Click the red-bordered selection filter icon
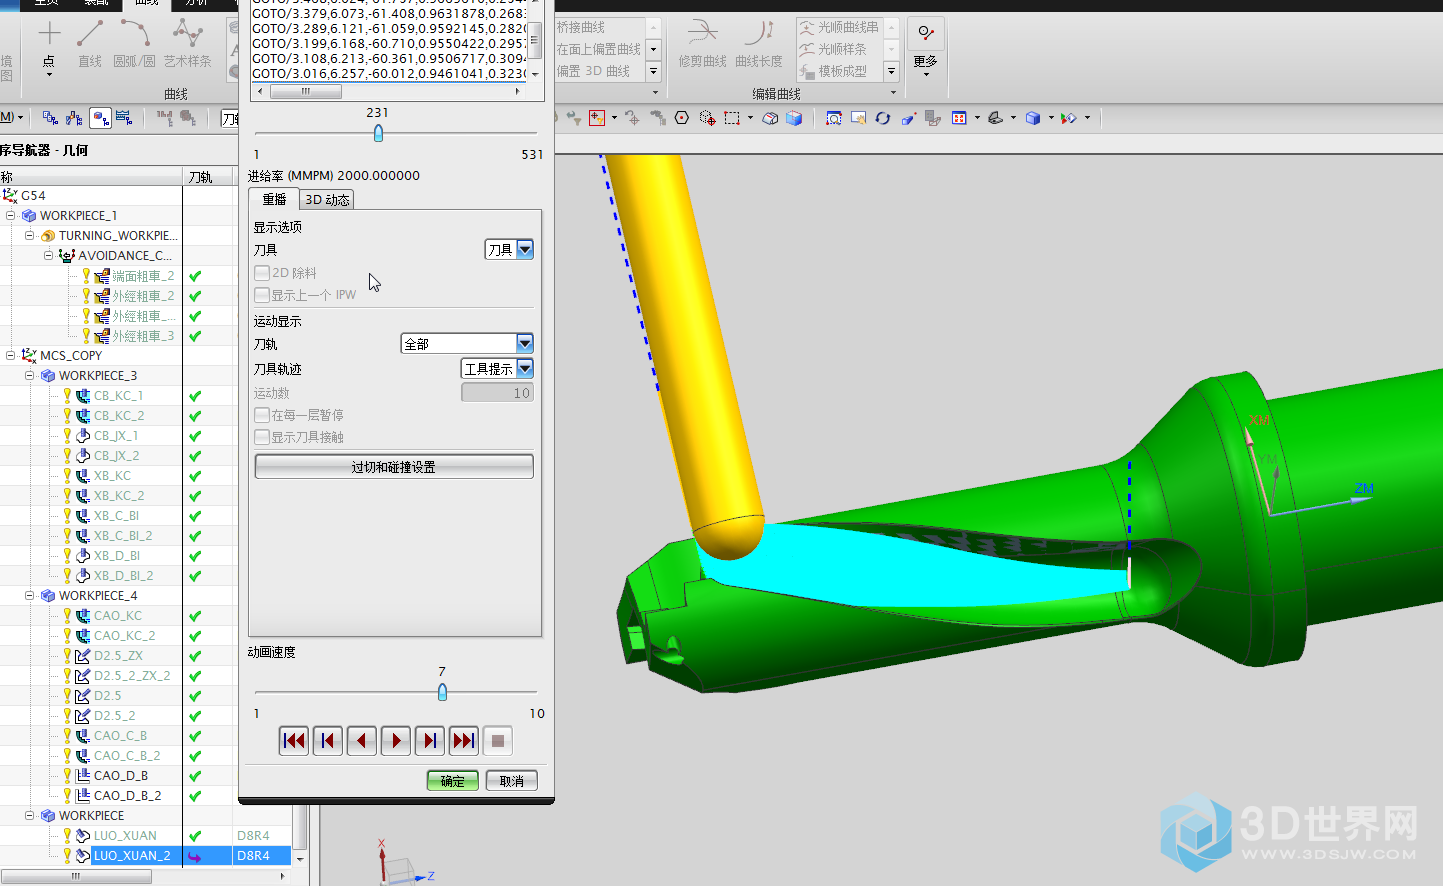This screenshot has width=1443, height=886. click(597, 118)
